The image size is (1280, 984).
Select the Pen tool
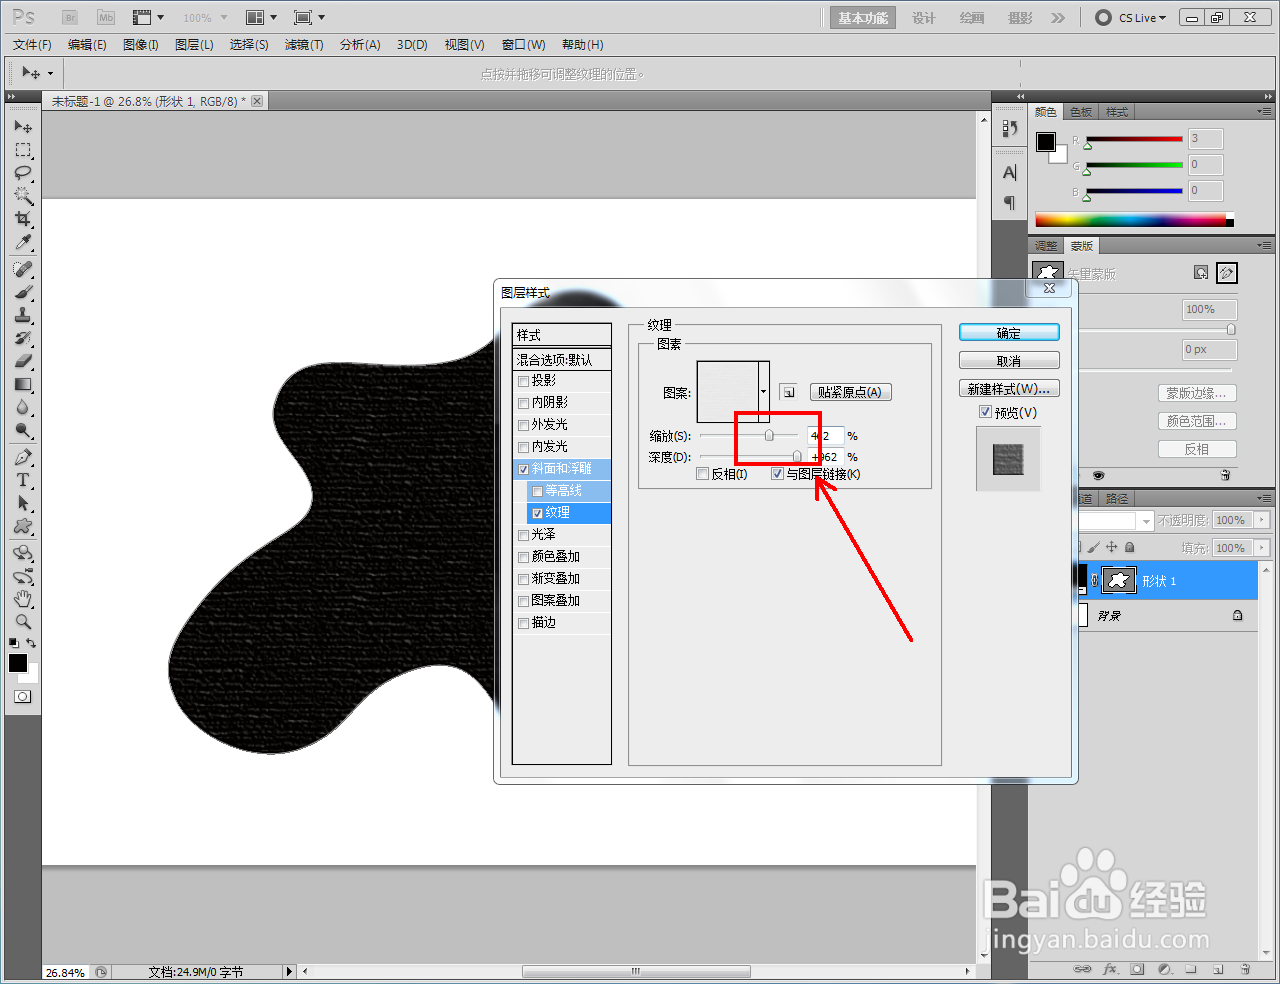click(23, 457)
